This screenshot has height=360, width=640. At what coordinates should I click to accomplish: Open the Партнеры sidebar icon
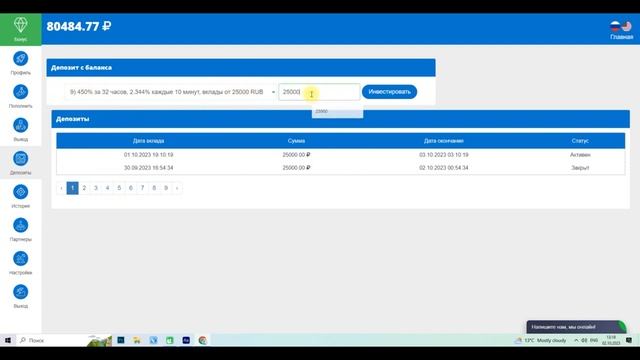20,225
